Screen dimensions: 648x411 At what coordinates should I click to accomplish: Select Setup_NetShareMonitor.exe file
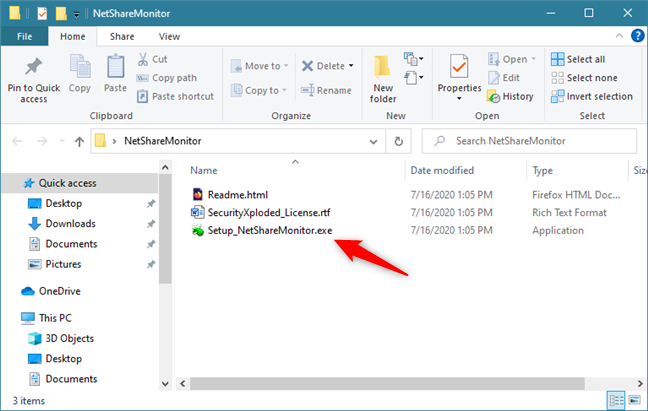pos(262,230)
